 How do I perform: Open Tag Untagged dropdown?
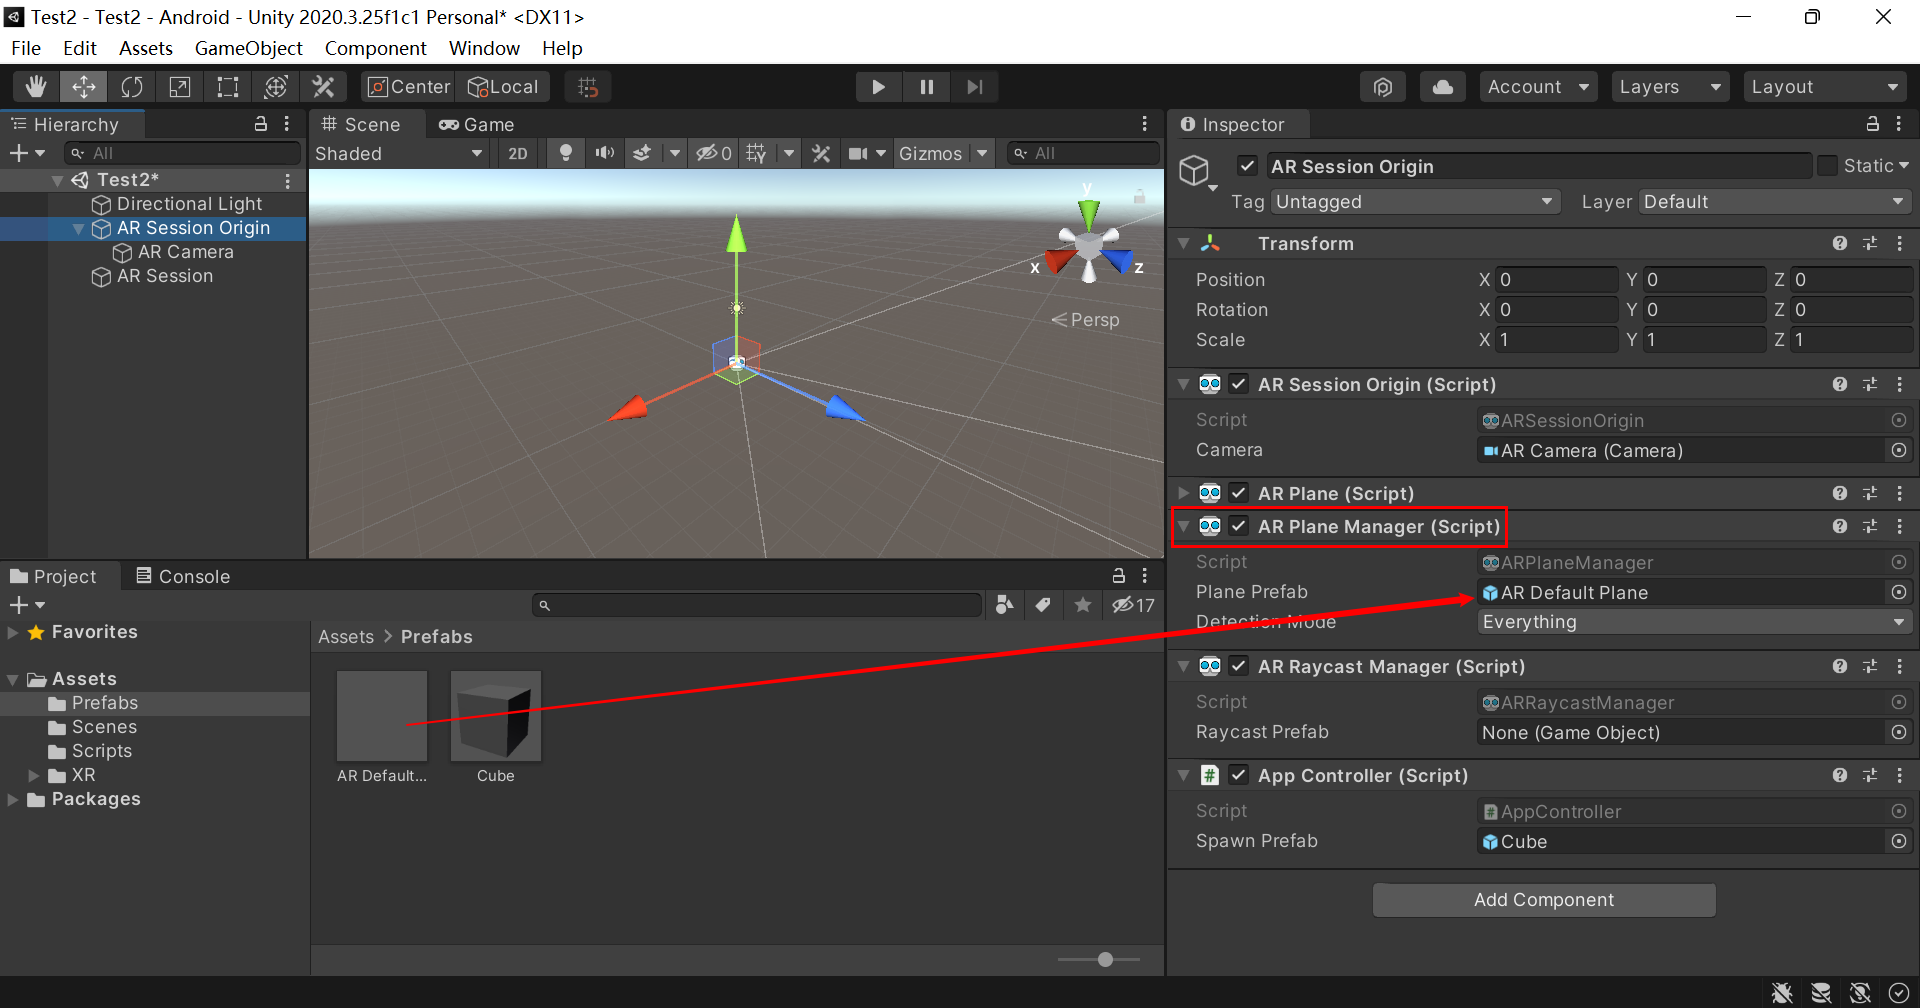coord(1416,202)
